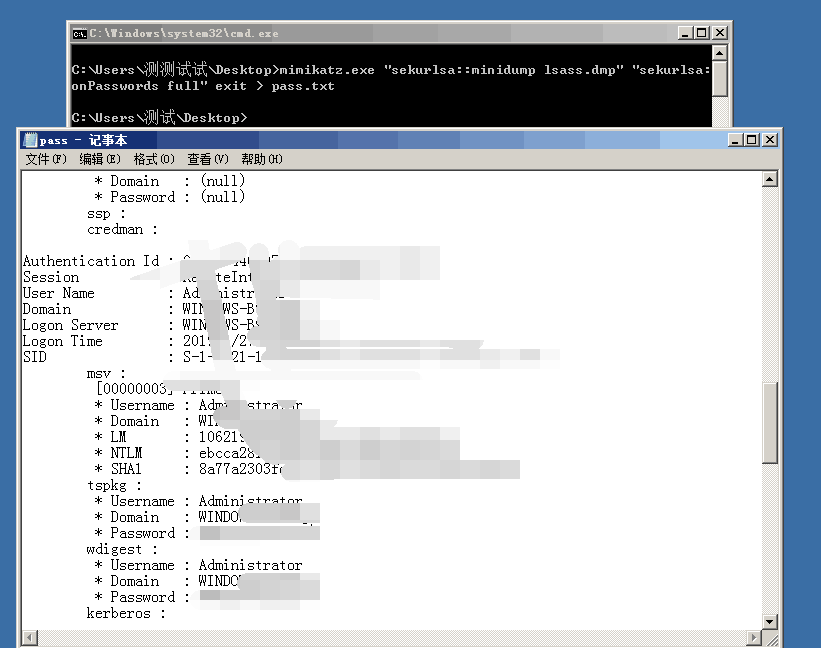
Task: Click the '* LM' hash line
Action: point(170,437)
